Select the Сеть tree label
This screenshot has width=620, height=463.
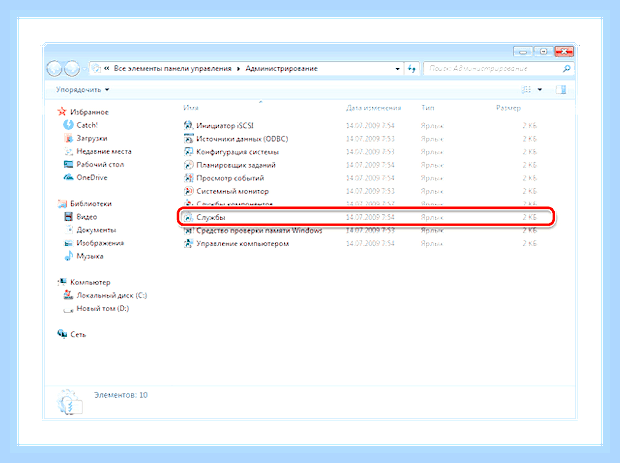[78, 334]
